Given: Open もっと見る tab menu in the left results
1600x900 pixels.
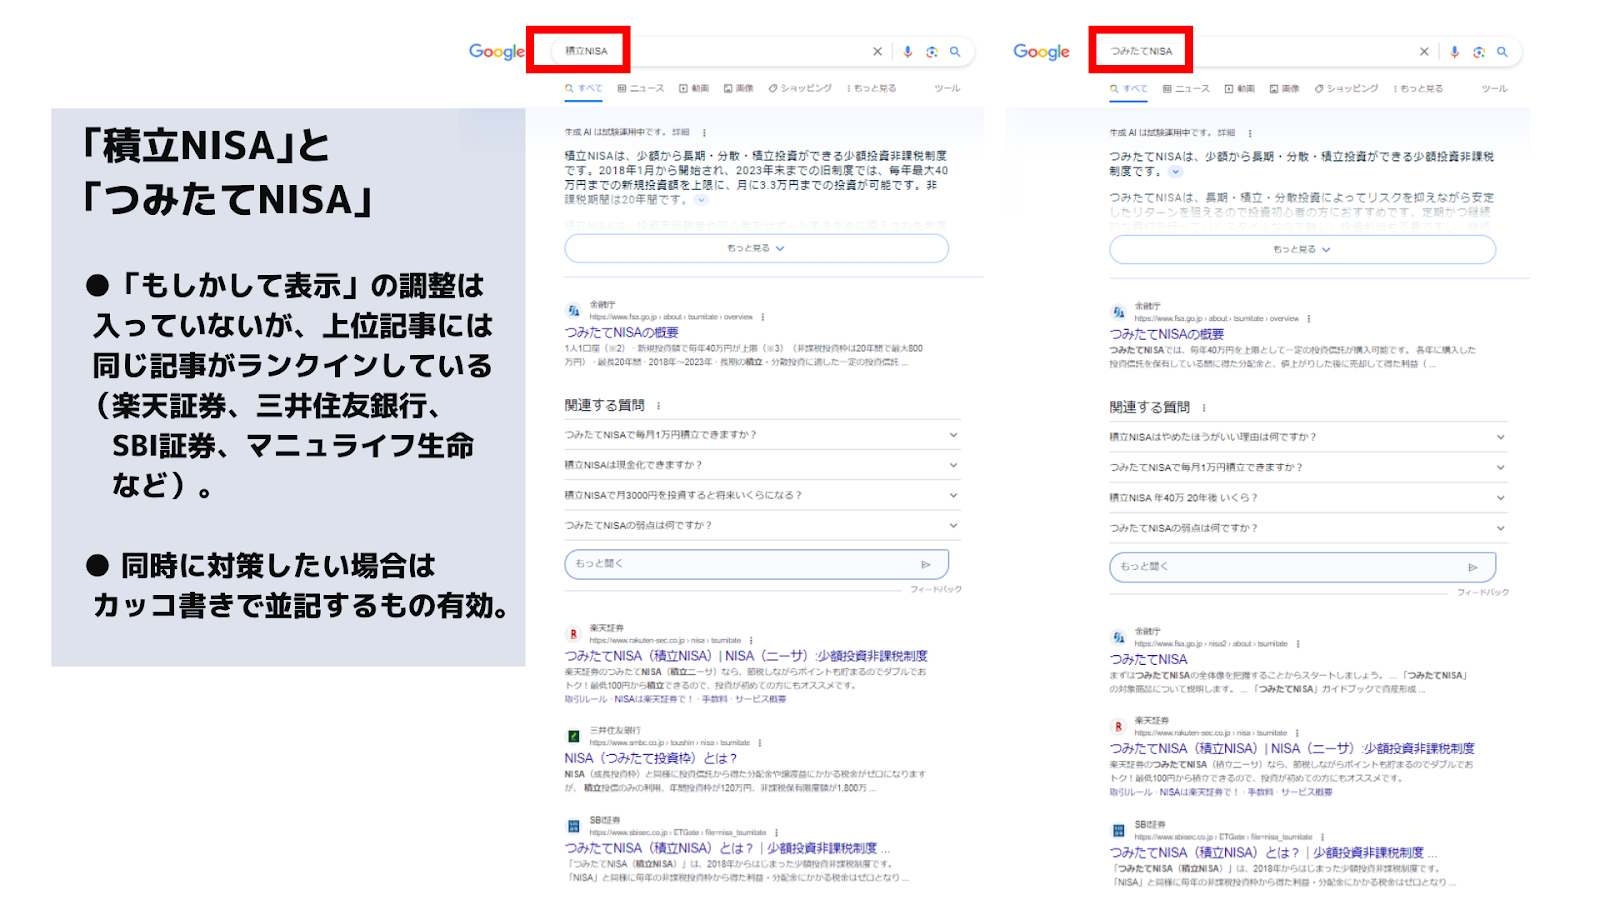Looking at the screenshot, I should click(872, 88).
